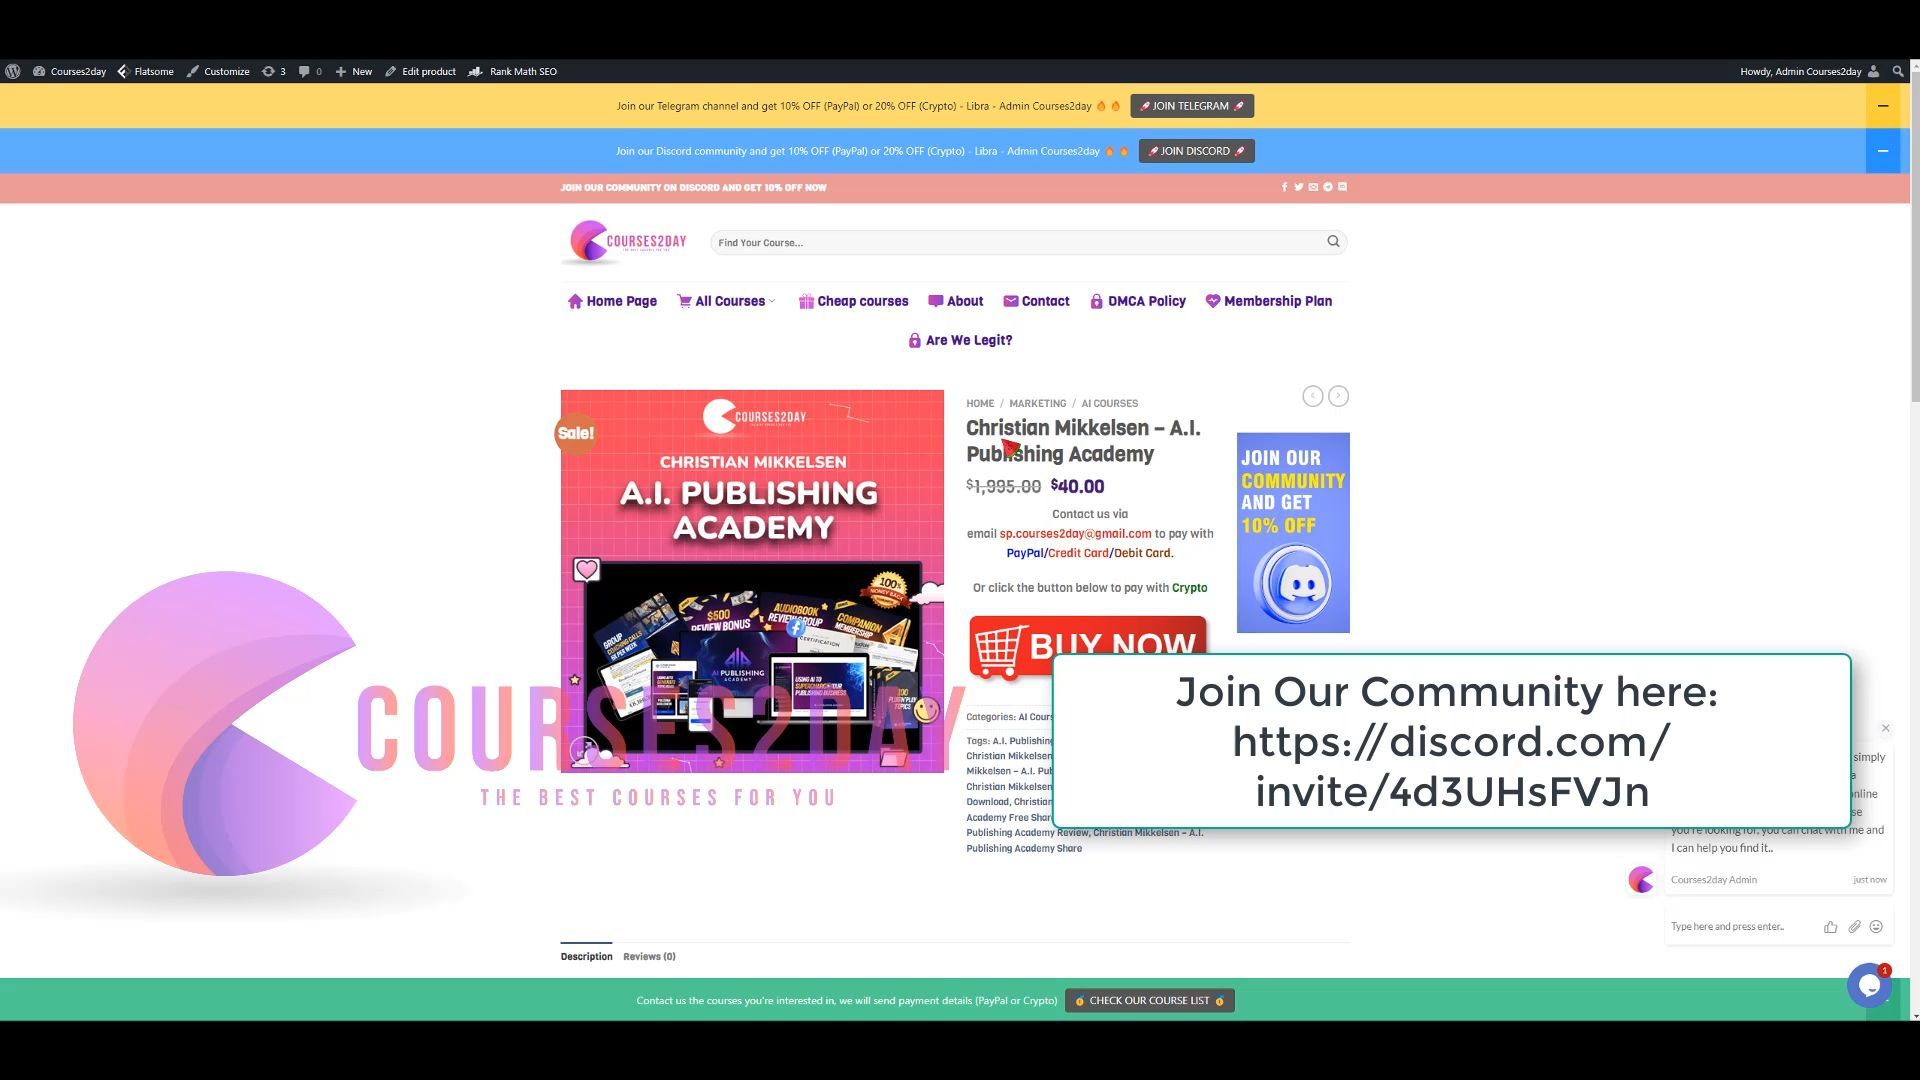Viewport: 1920px width, 1080px height.
Task: Expand the All Courses dropdown menu
Action: (726, 301)
